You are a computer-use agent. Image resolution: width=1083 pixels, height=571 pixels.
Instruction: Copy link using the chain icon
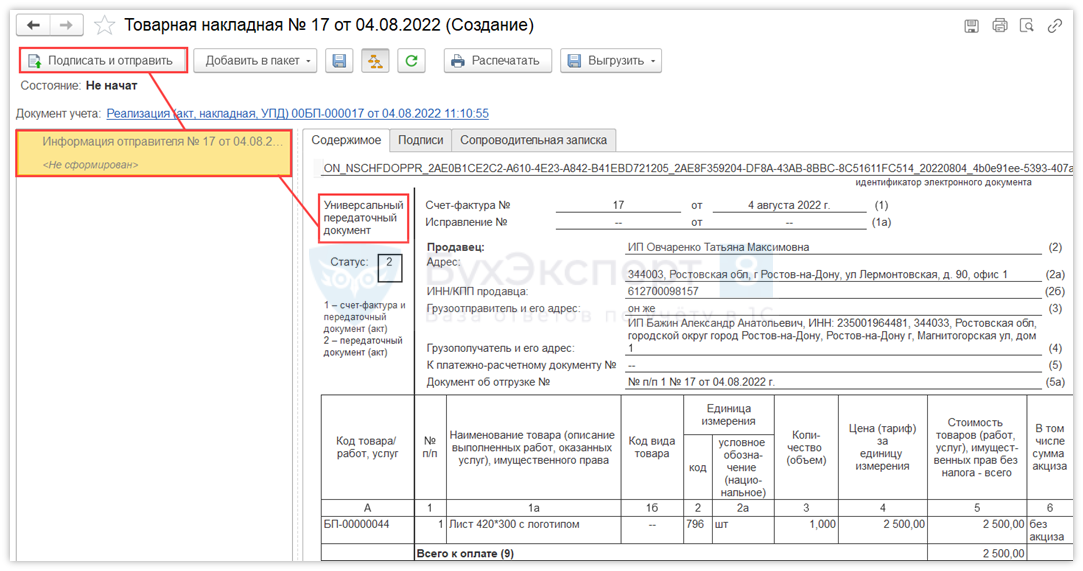[x=1054, y=26]
